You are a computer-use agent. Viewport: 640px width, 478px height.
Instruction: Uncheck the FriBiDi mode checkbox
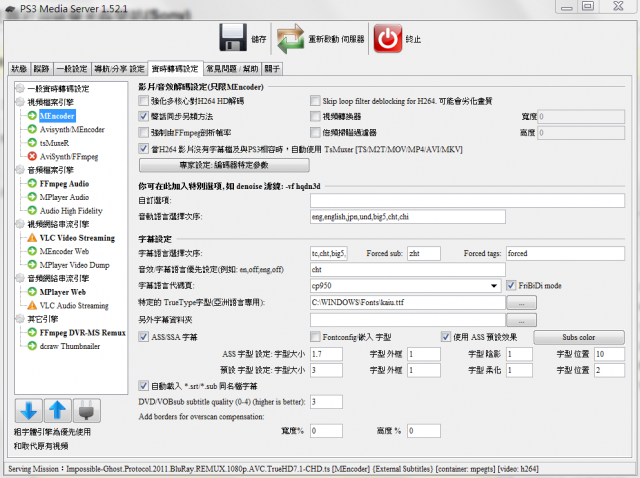tap(511, 285)
